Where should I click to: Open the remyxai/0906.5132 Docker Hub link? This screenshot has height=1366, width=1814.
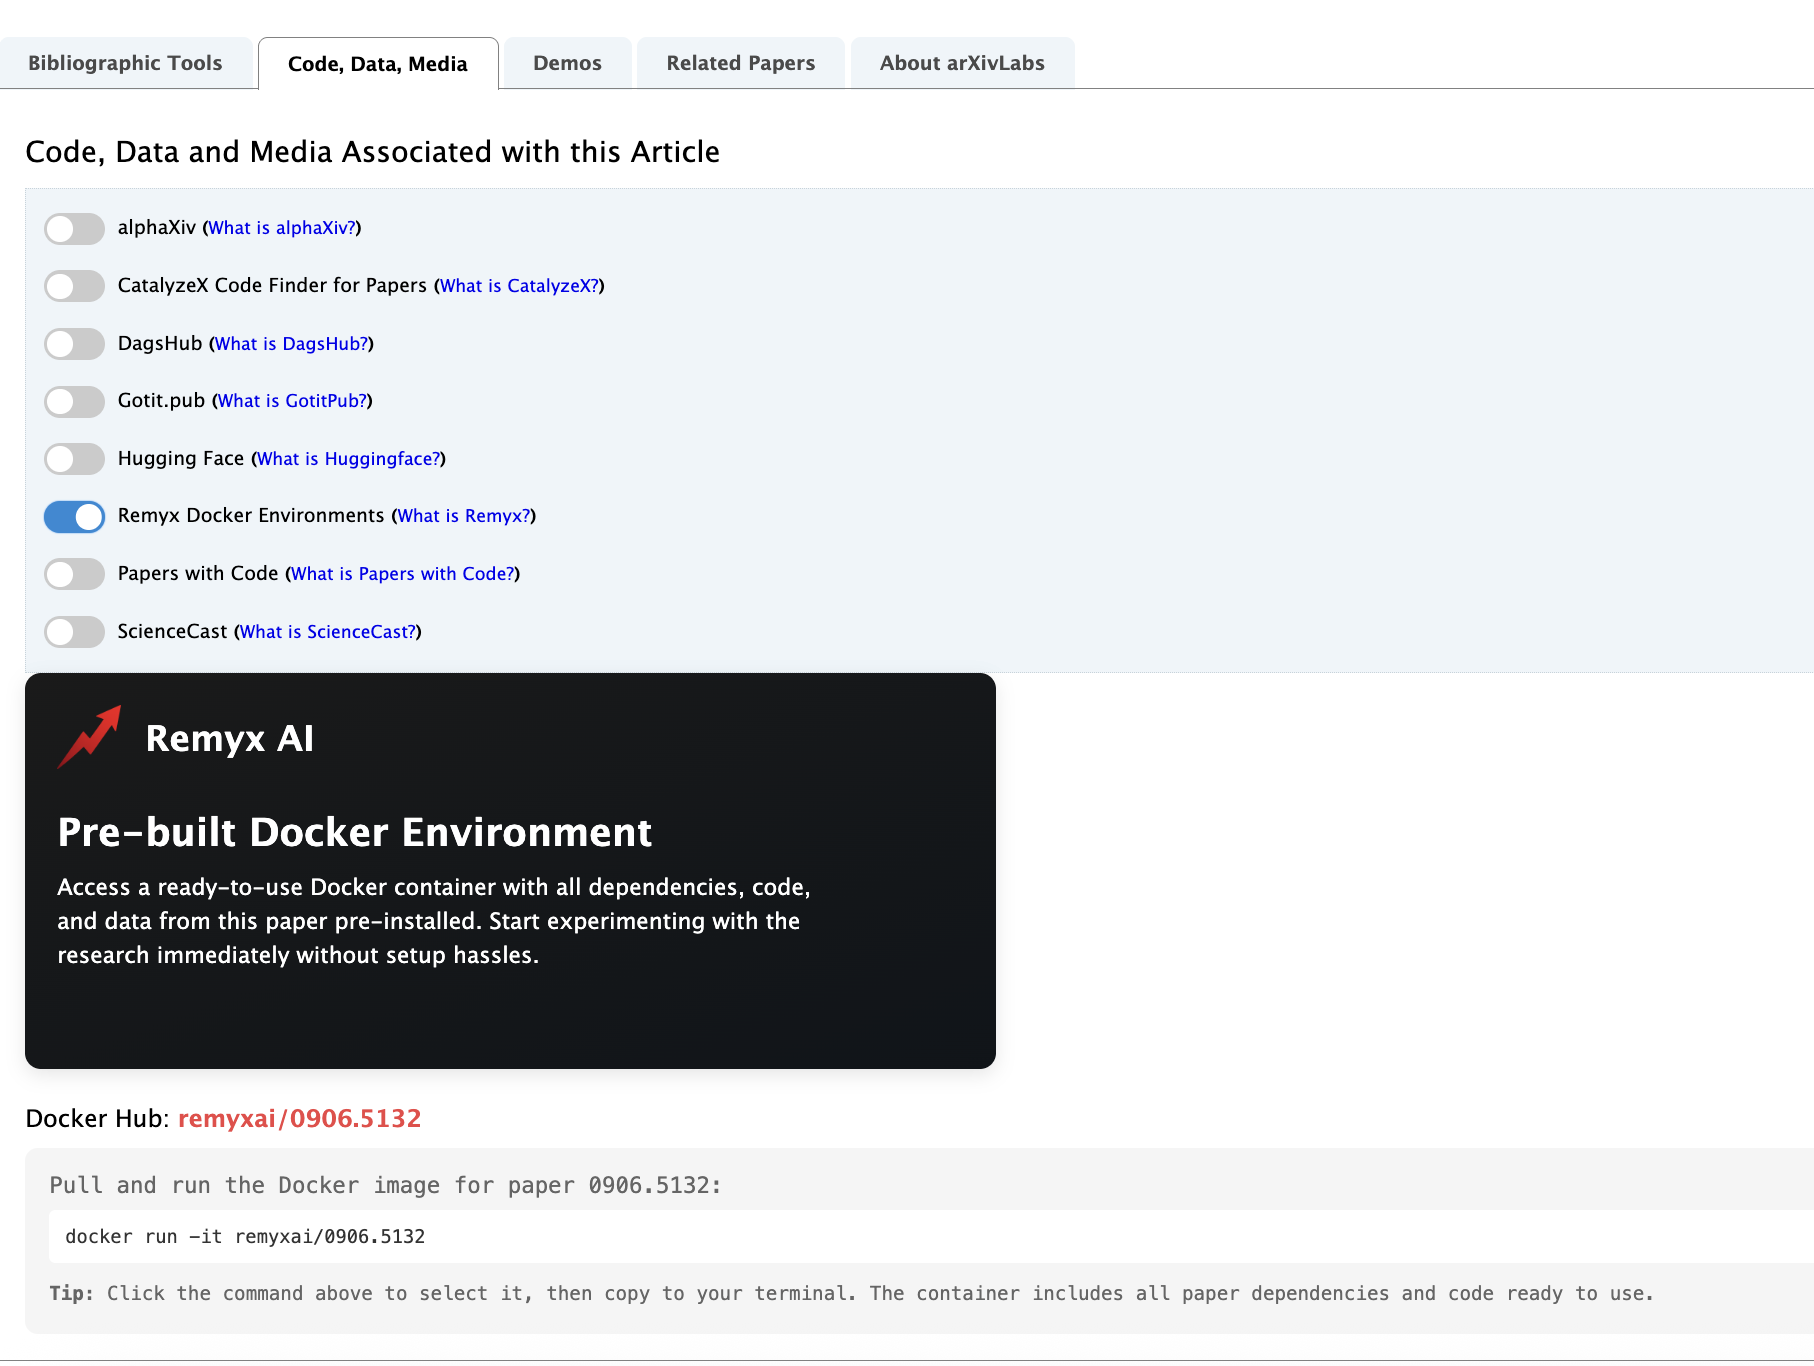(299, 1118)
